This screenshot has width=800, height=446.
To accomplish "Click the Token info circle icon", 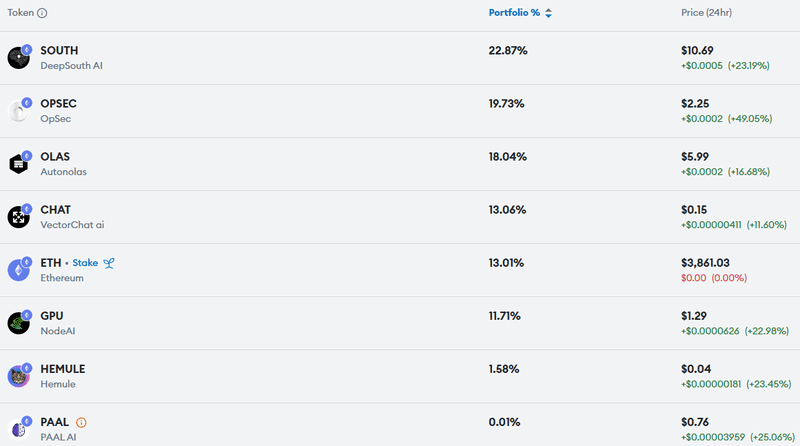I will (42, 13).
